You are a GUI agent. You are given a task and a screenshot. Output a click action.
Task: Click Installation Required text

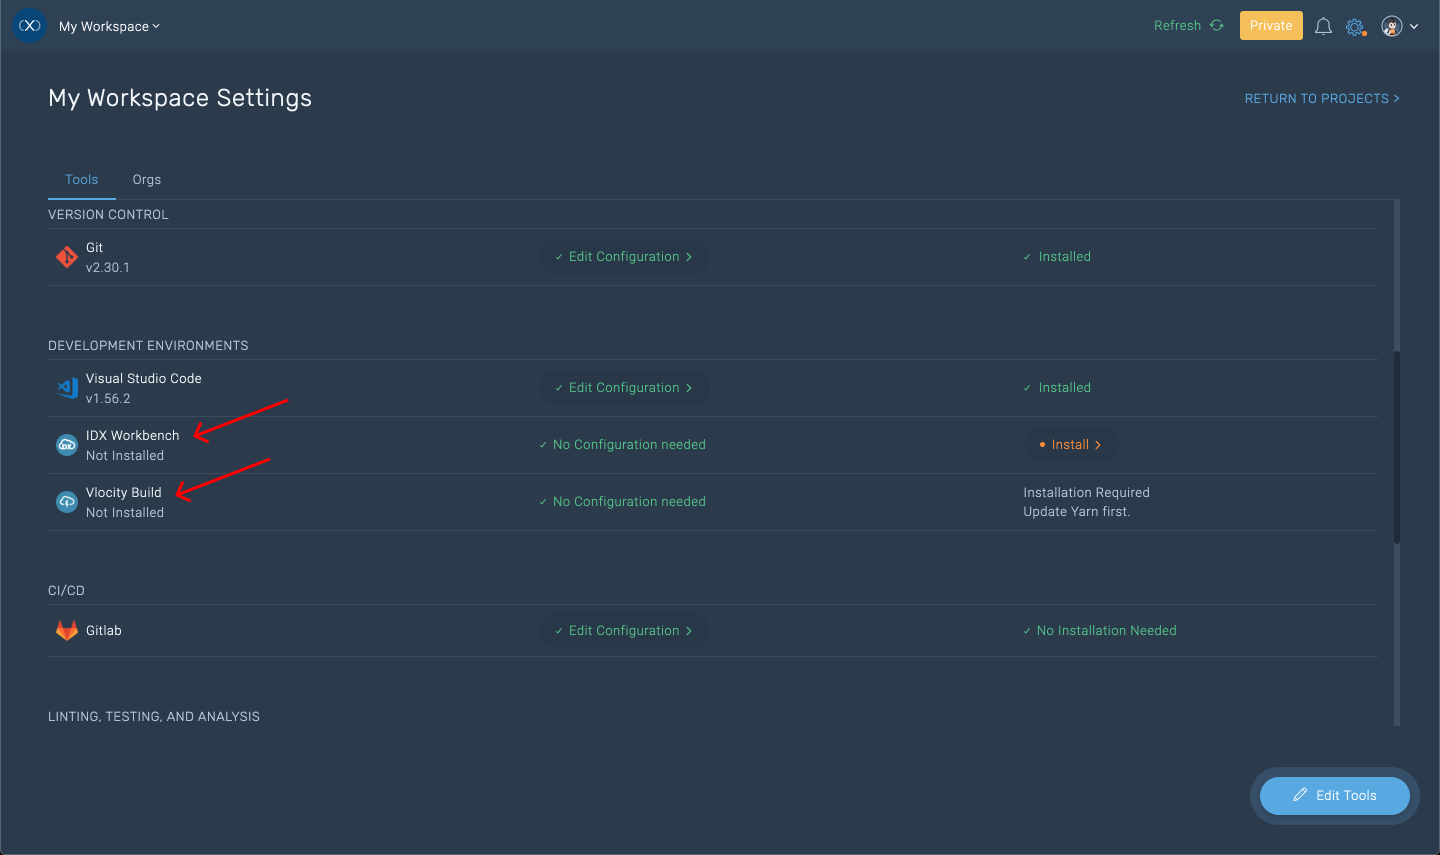pos(1086,493)
